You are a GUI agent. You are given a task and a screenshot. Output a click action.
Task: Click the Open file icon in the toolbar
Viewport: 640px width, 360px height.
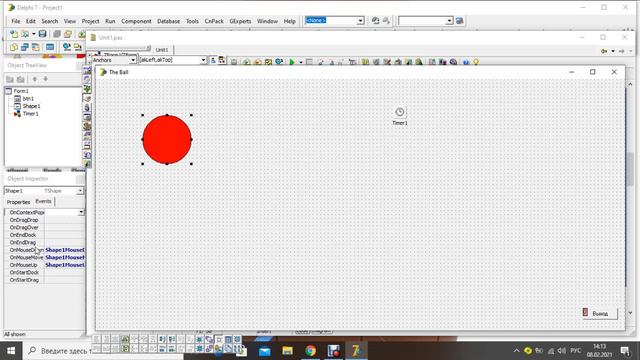25,34
